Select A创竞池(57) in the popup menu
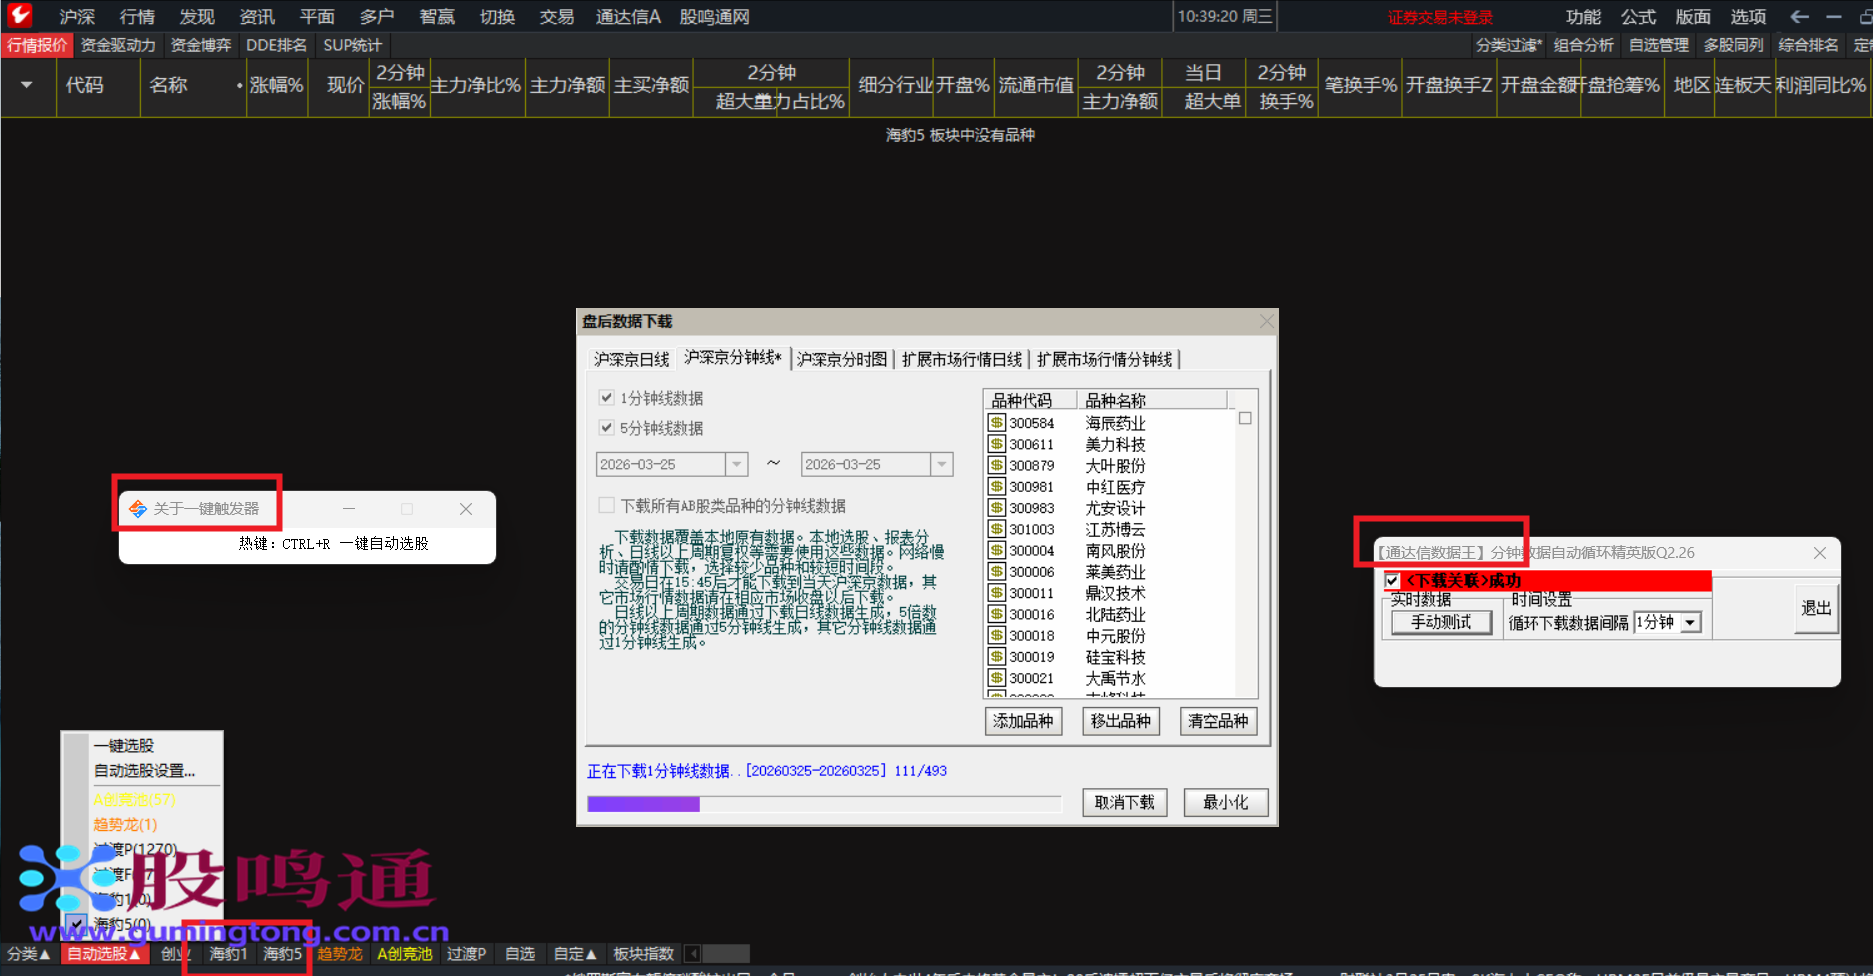Screen dimensions: 1873x976 coord(134,800)
